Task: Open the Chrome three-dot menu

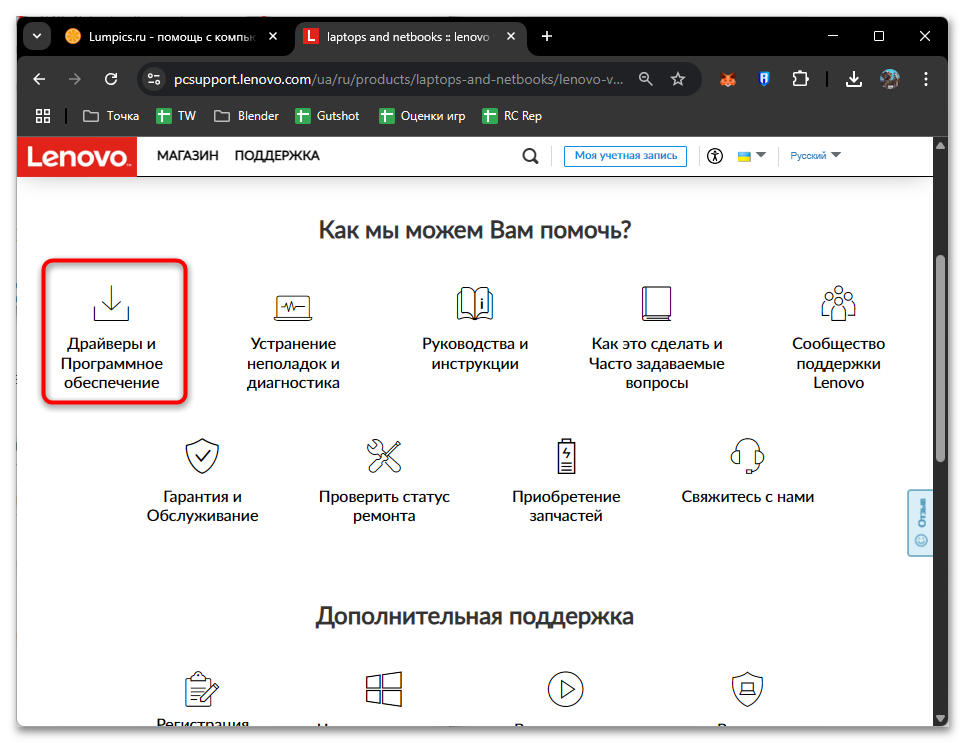Action: pyautogui.click(x=926, y=79)
